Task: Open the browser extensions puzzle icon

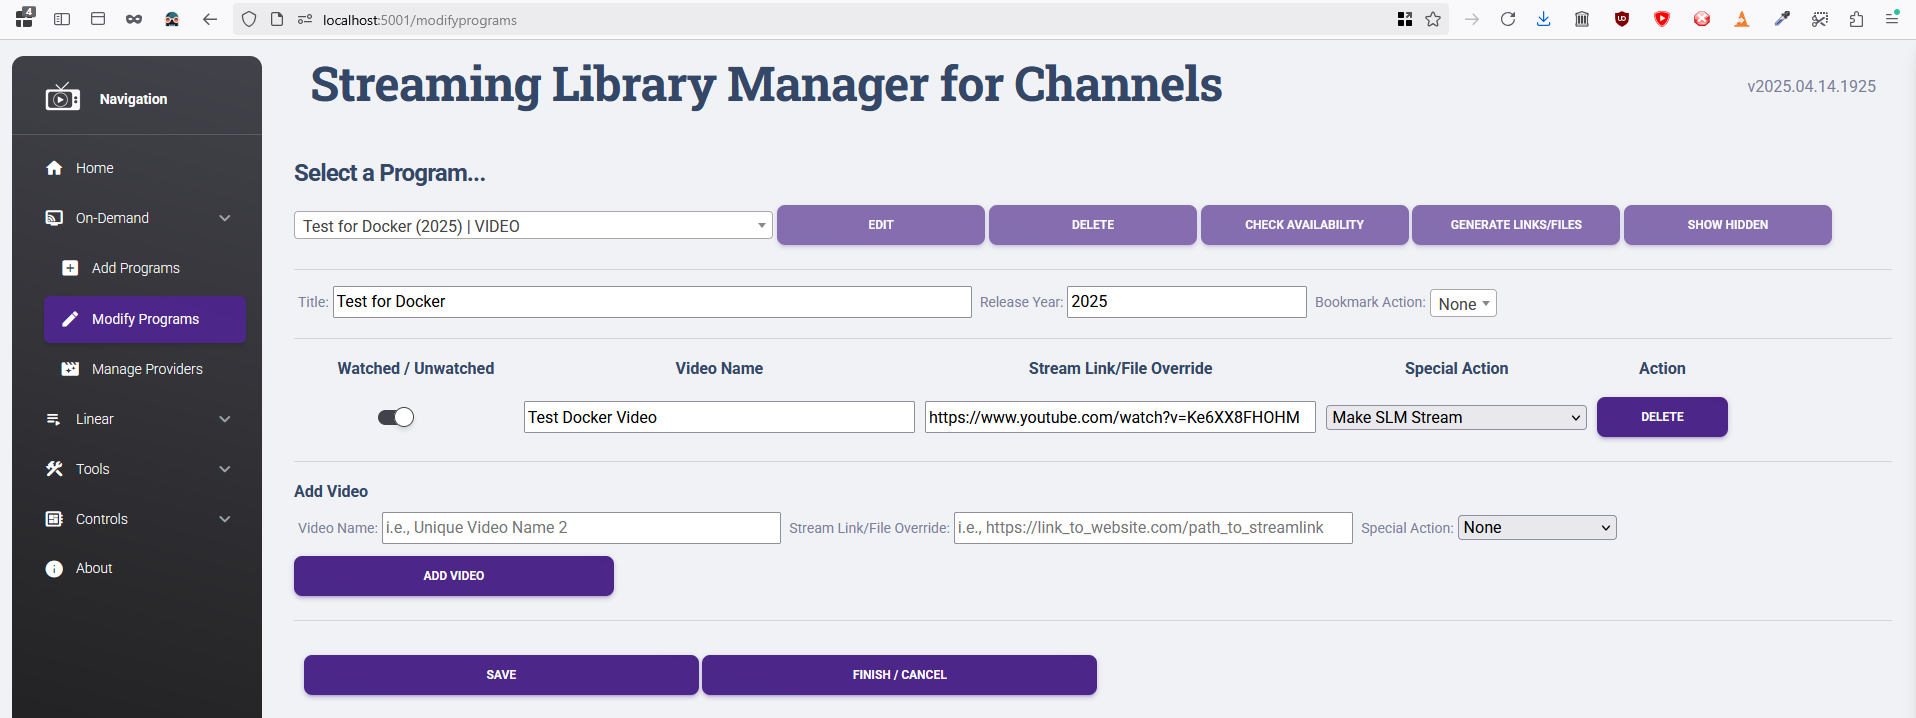Action: pyautogui.click(x=1856, y=19)
